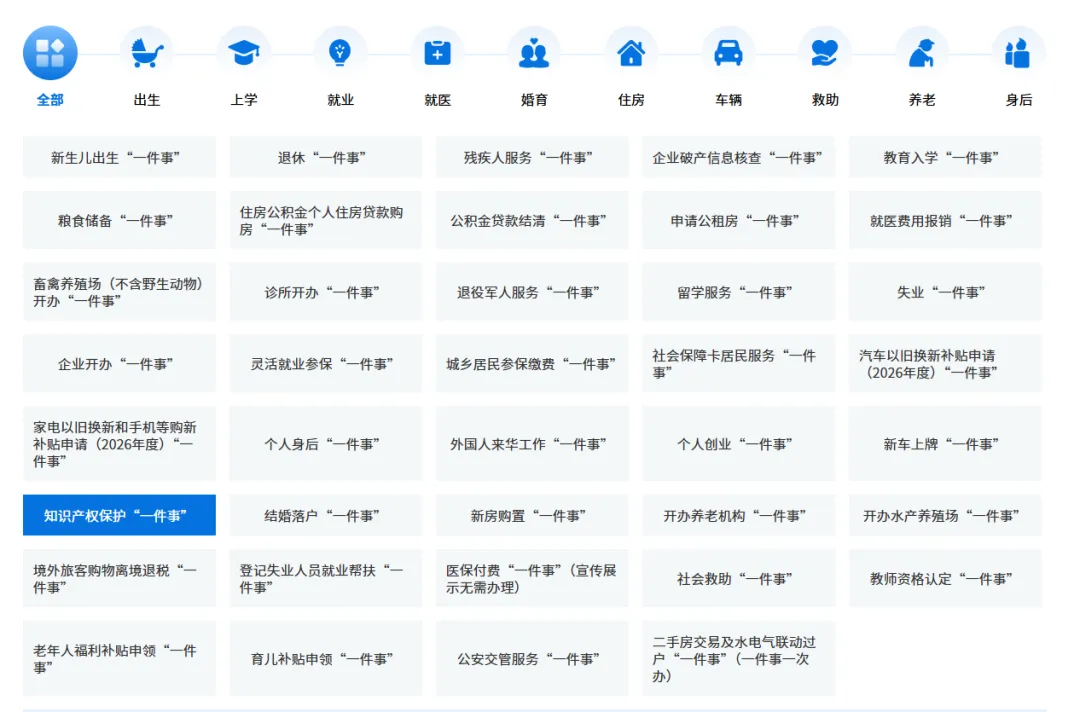
Task: Open 开办养老机构“一件事”
Action: click(x=738, y=515)
